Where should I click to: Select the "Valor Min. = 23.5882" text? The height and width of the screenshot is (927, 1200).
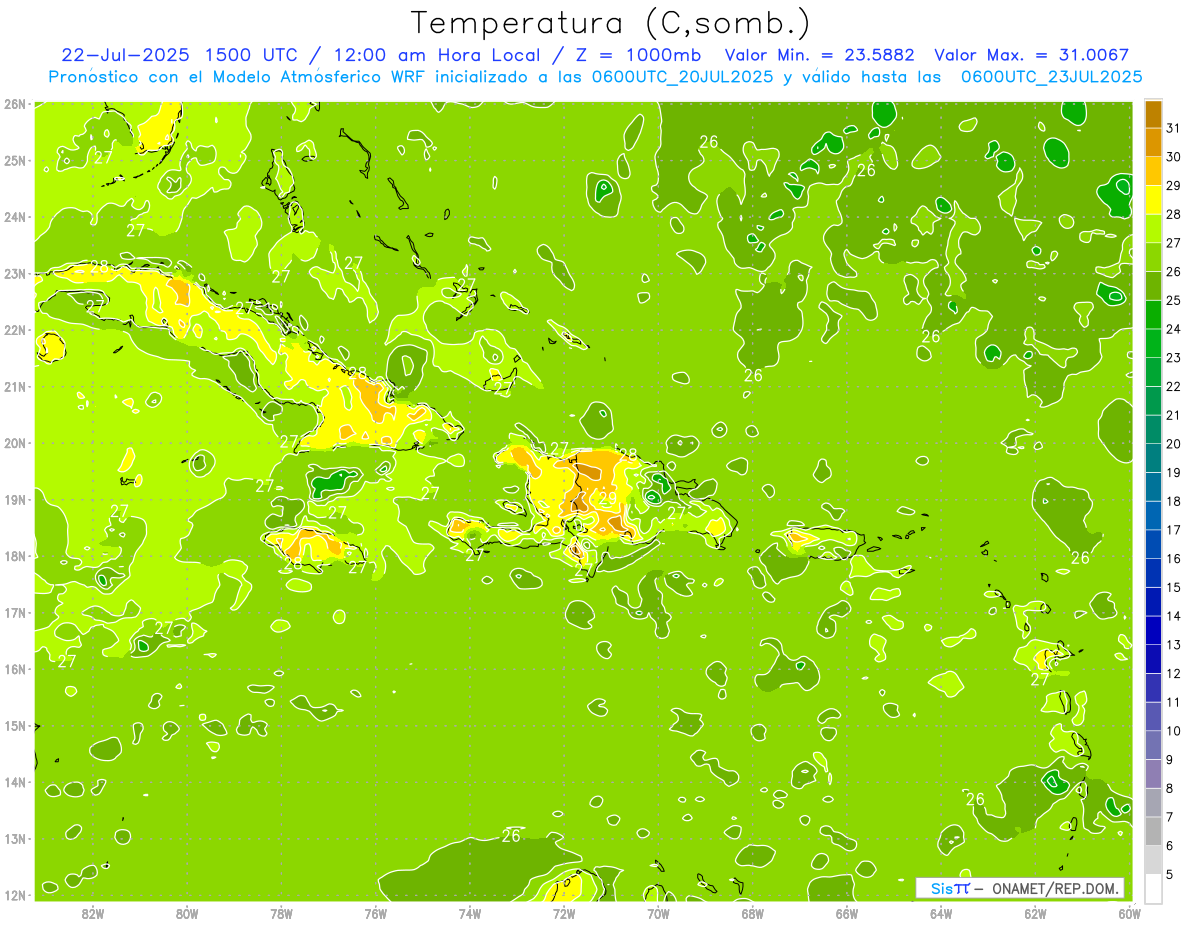tap(818, 55)
